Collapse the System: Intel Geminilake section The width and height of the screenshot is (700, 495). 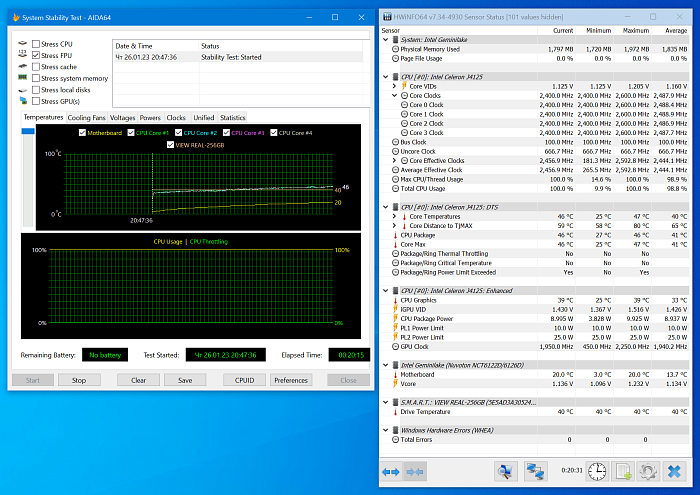[x=386, y=39]
